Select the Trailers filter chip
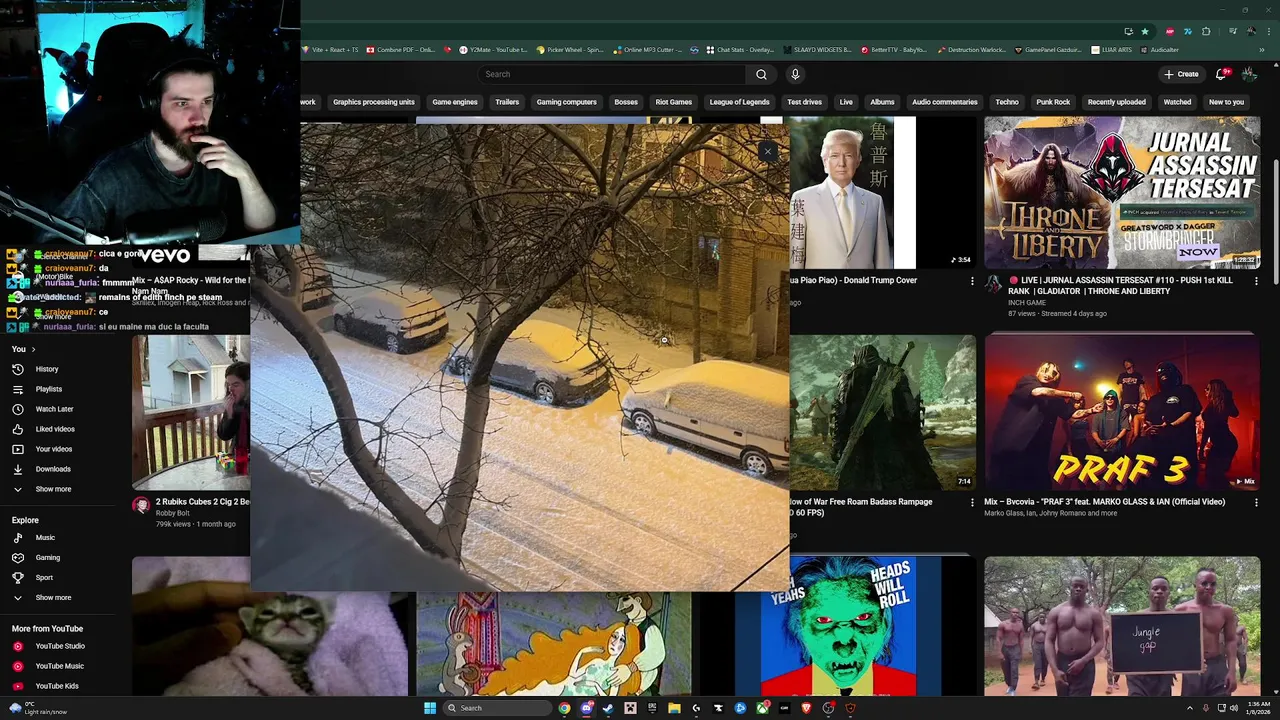Screen dimensions: 1280x720 (x=507, y=102)
